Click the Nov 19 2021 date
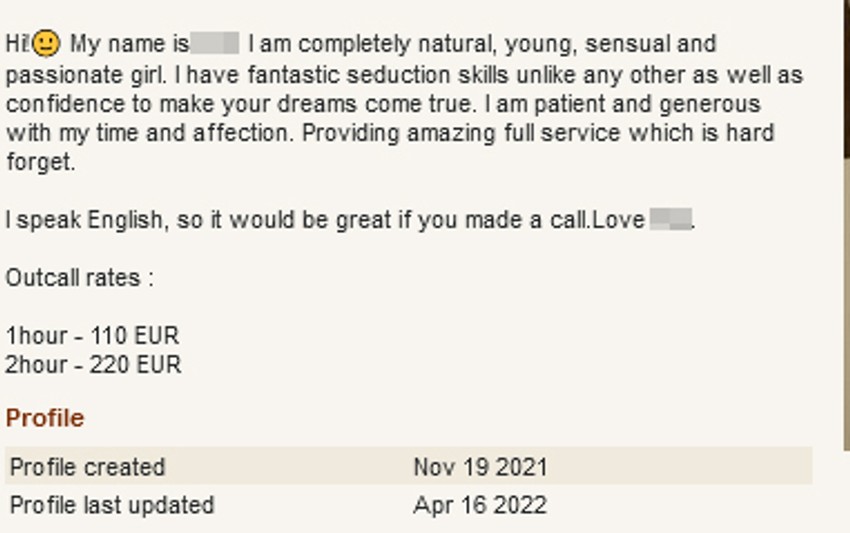The height and width of the screenshot is (533, 850). [x=480, y=467]
